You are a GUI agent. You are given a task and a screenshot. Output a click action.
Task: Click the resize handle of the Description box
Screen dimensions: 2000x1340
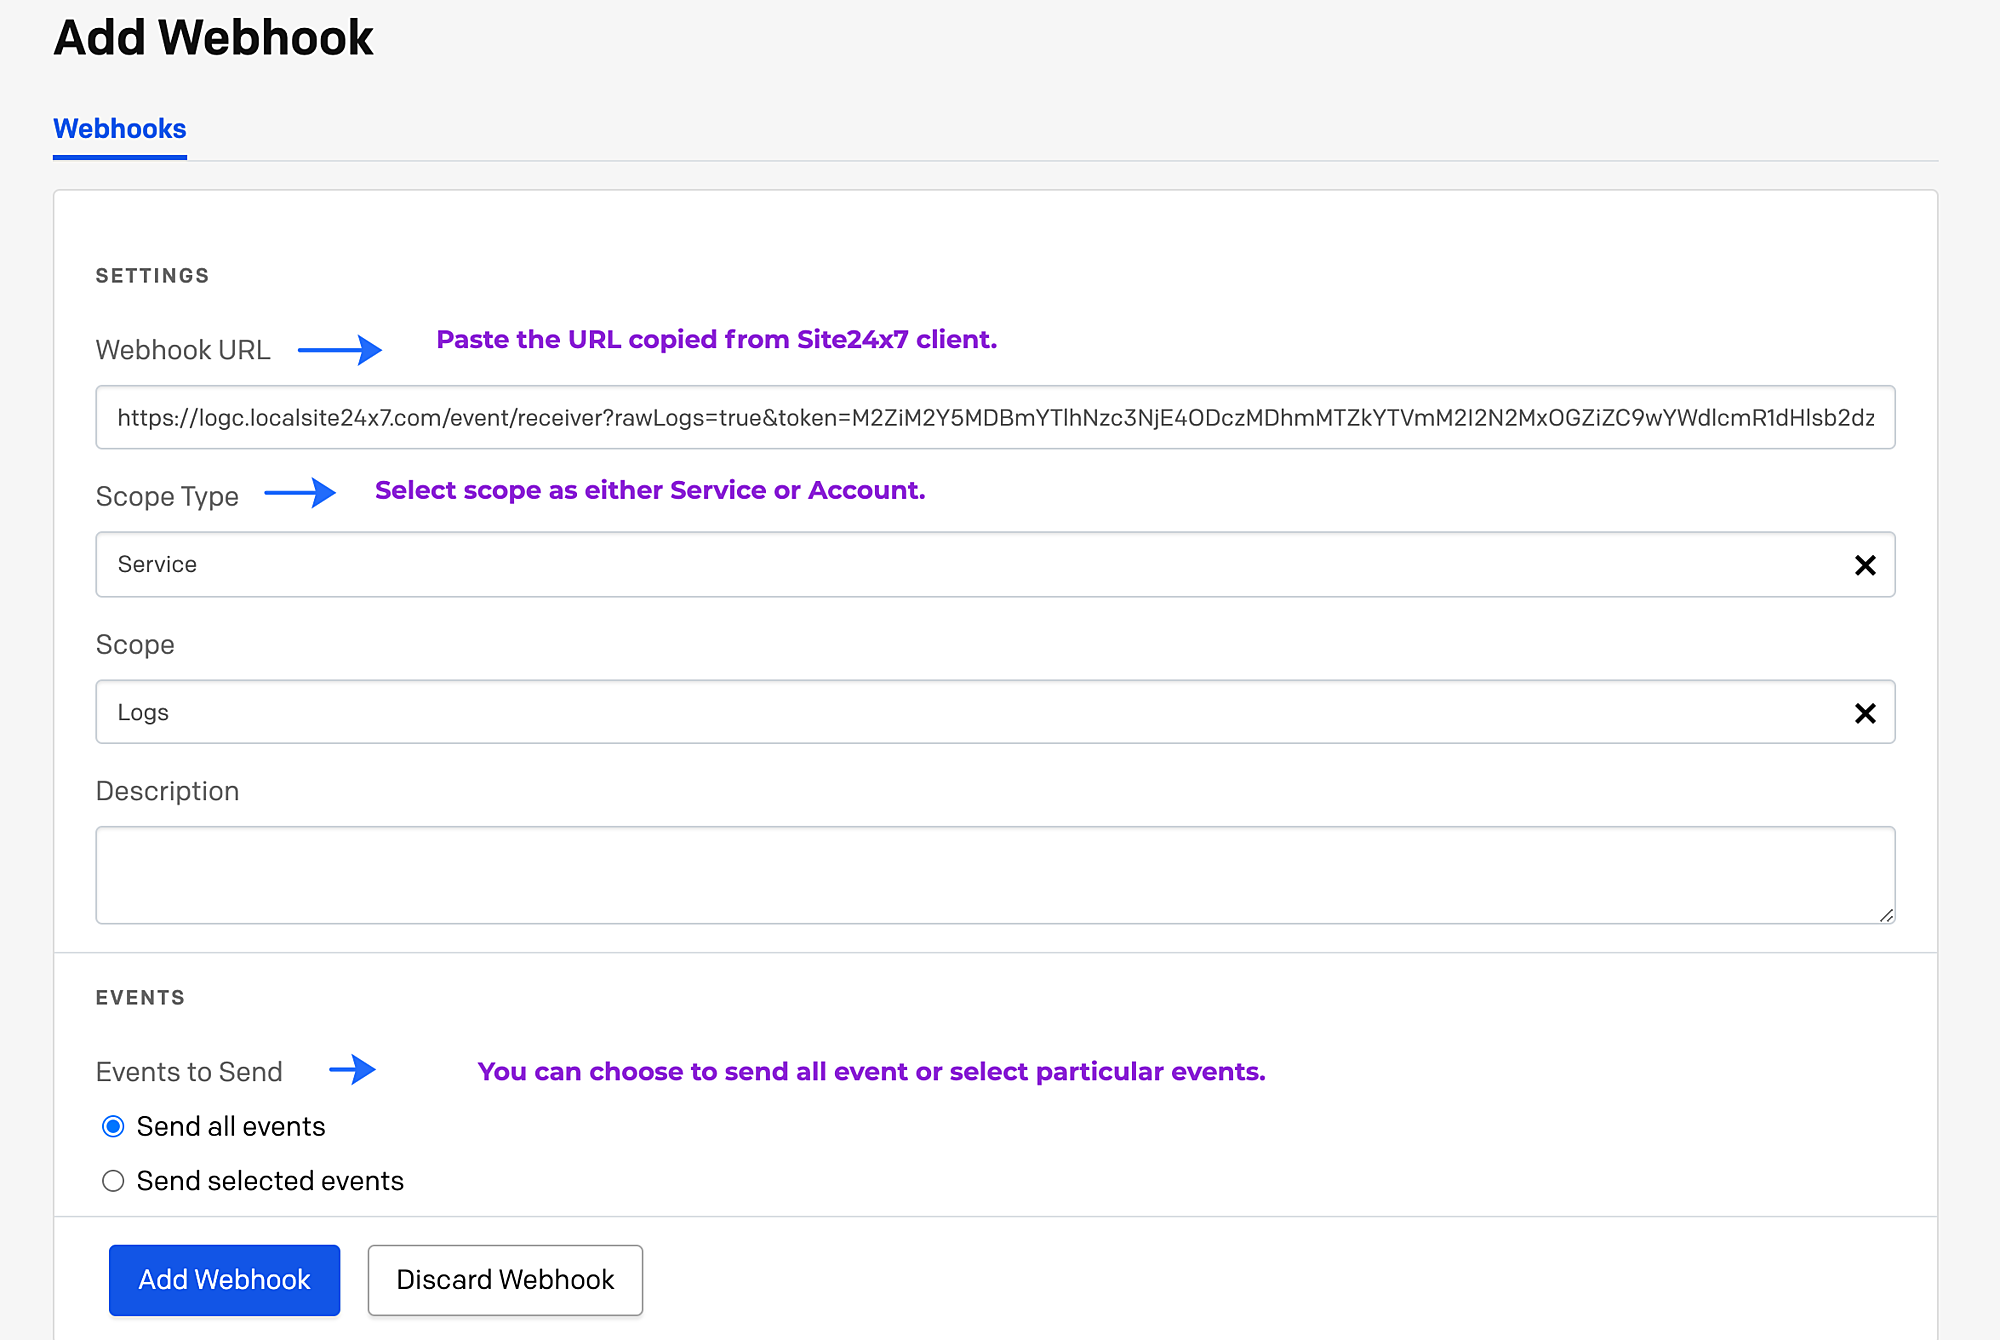tap(1888, 916)
